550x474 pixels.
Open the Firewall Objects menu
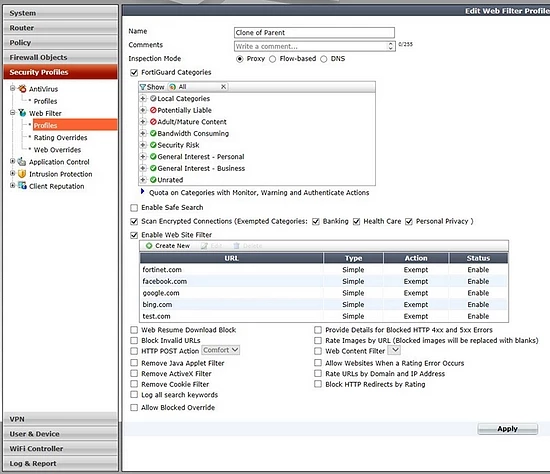point(61,57)
